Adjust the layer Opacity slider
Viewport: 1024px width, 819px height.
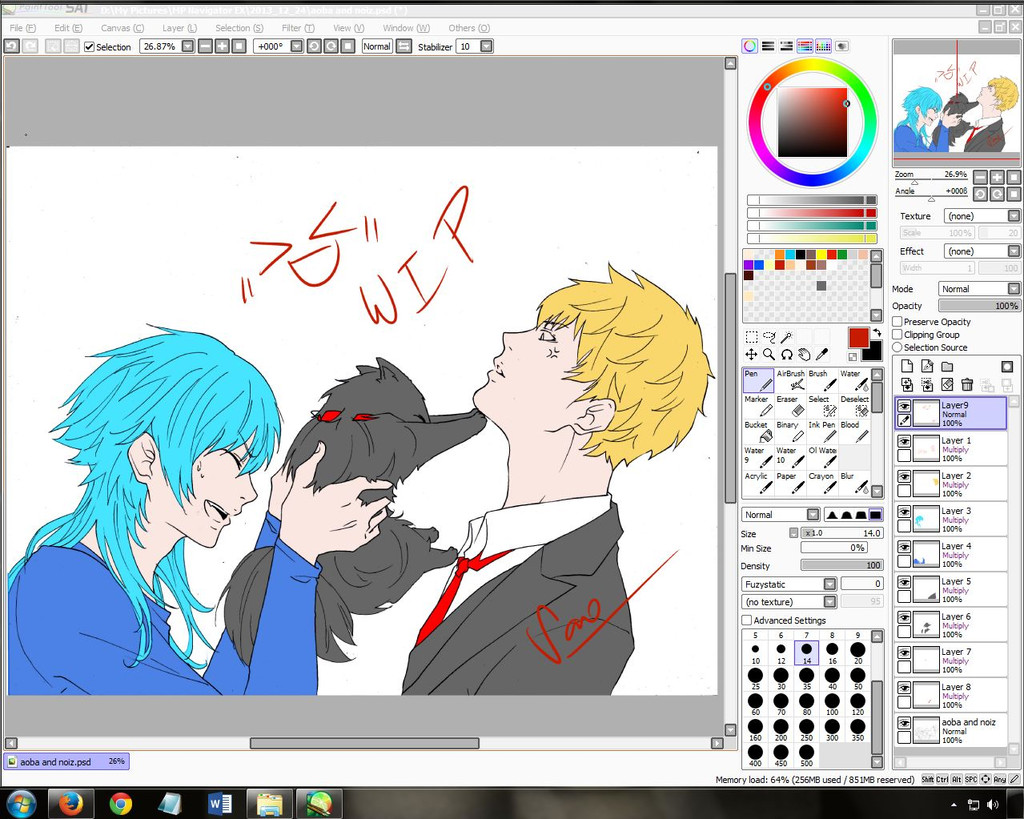979,306
